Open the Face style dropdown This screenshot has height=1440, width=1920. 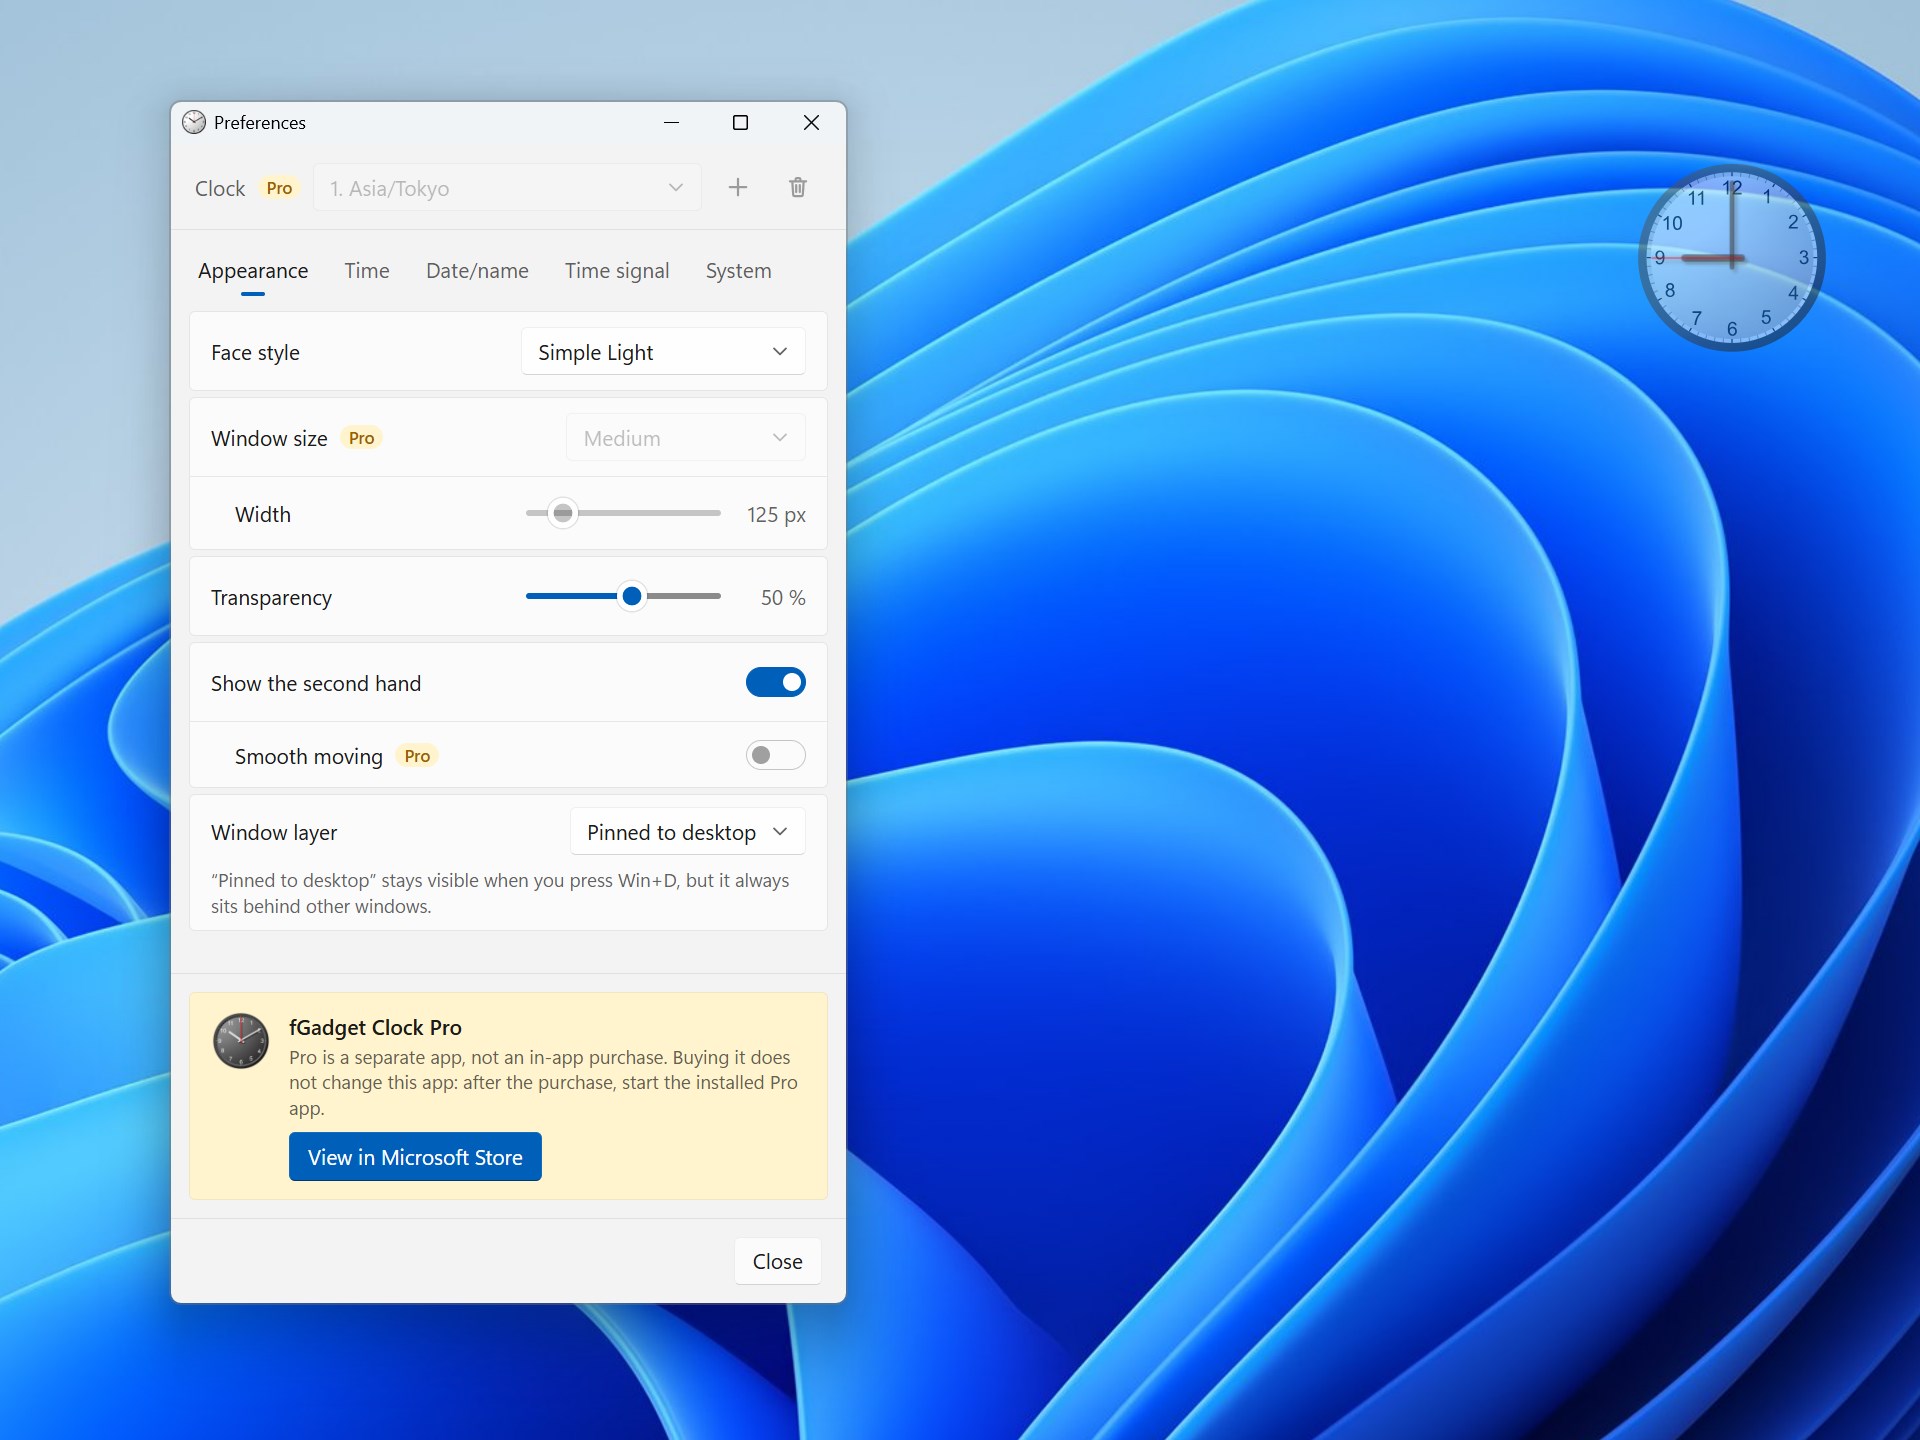click(663, 352)
